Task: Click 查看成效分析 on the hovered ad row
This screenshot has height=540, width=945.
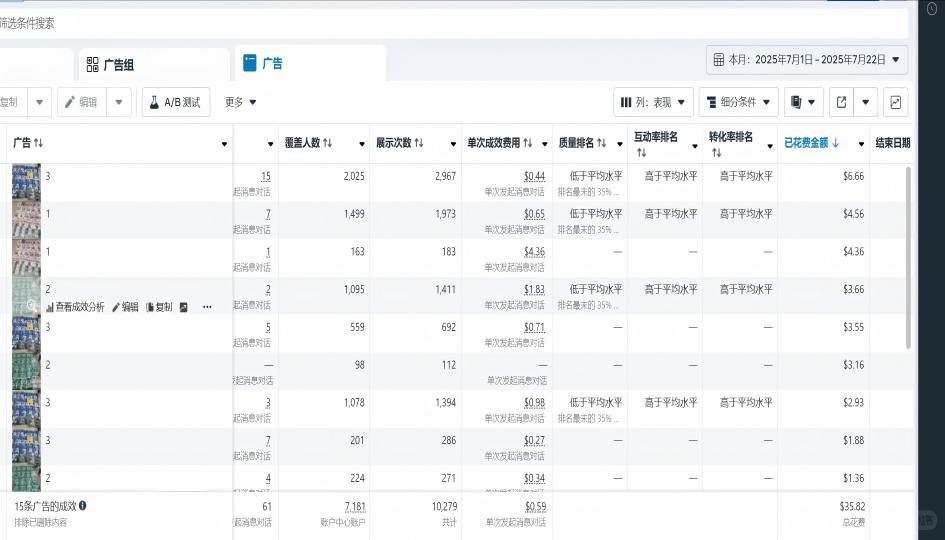Action: tap(75, 307)
